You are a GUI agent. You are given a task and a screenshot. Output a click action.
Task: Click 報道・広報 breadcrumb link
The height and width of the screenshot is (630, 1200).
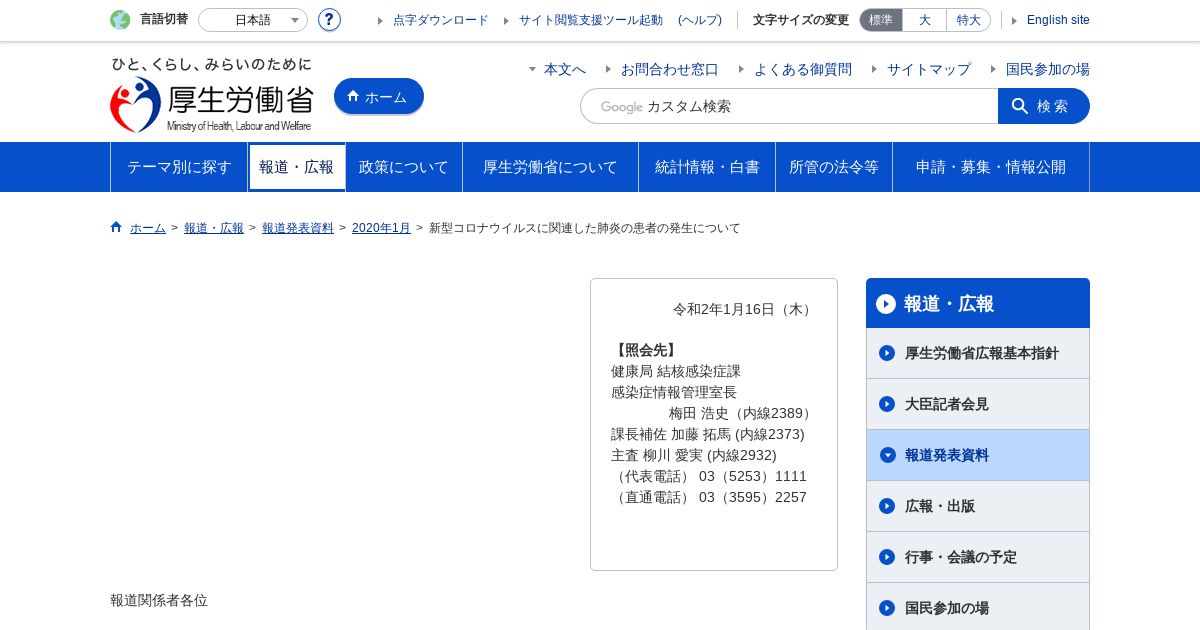[x=214, y=228]
